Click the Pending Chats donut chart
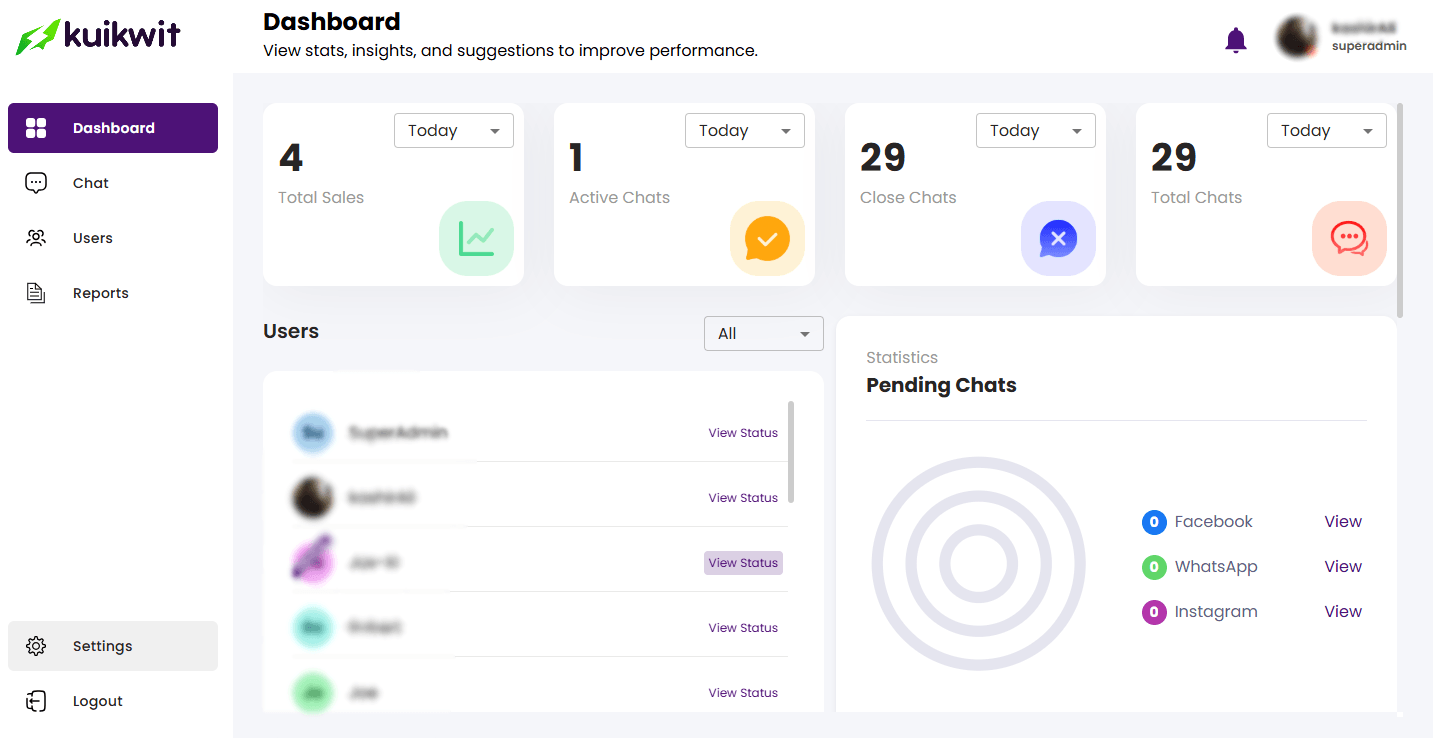This screenshot has width=1433, height=738. pos(978,565)
